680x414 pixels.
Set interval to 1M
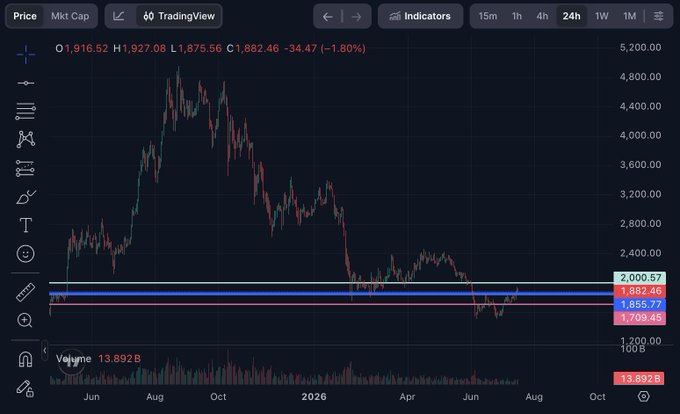629,16
